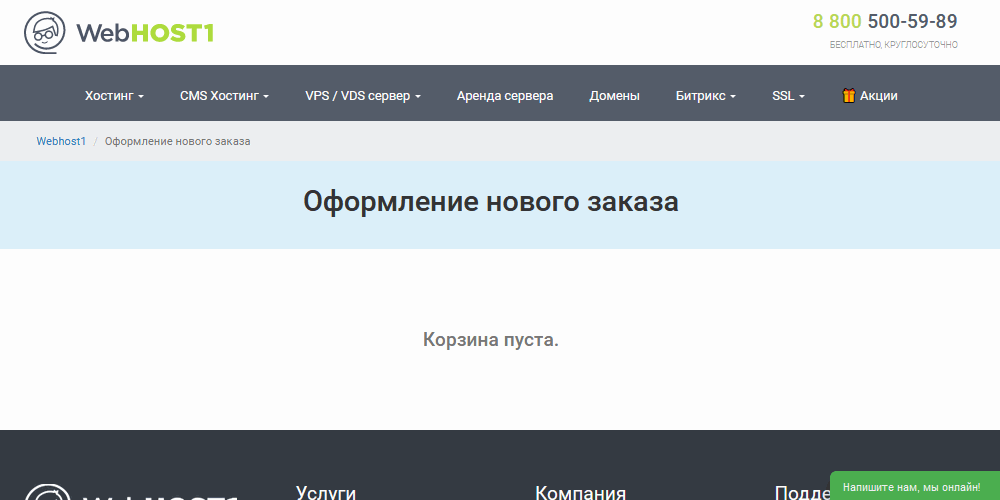Screen dimensions: 1000x500
Task: Open the Акции promotions page
Action: (878, 96)
